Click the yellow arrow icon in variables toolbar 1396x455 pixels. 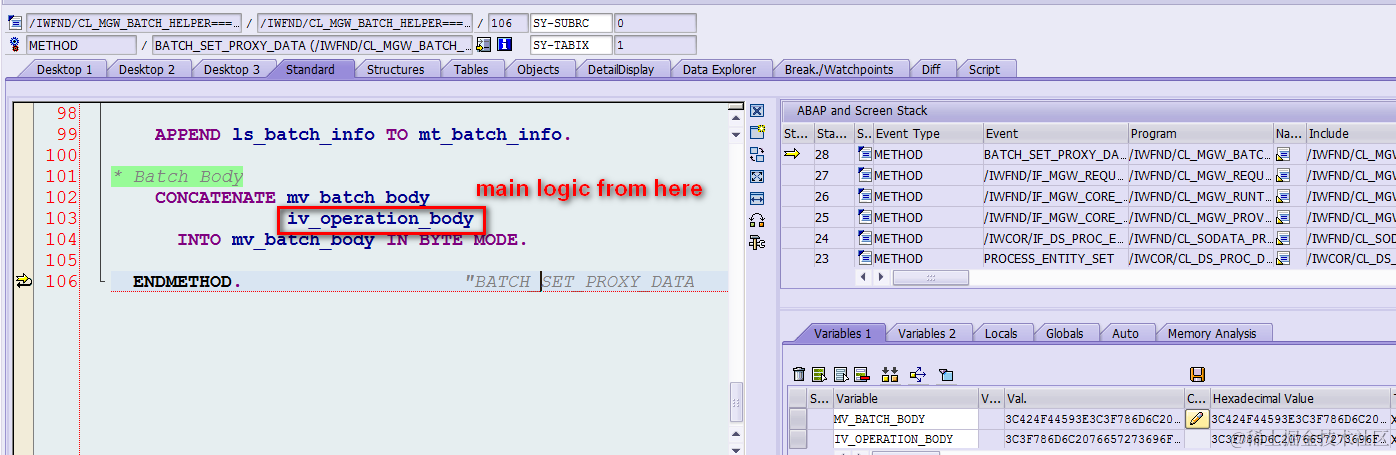[918, 374]
